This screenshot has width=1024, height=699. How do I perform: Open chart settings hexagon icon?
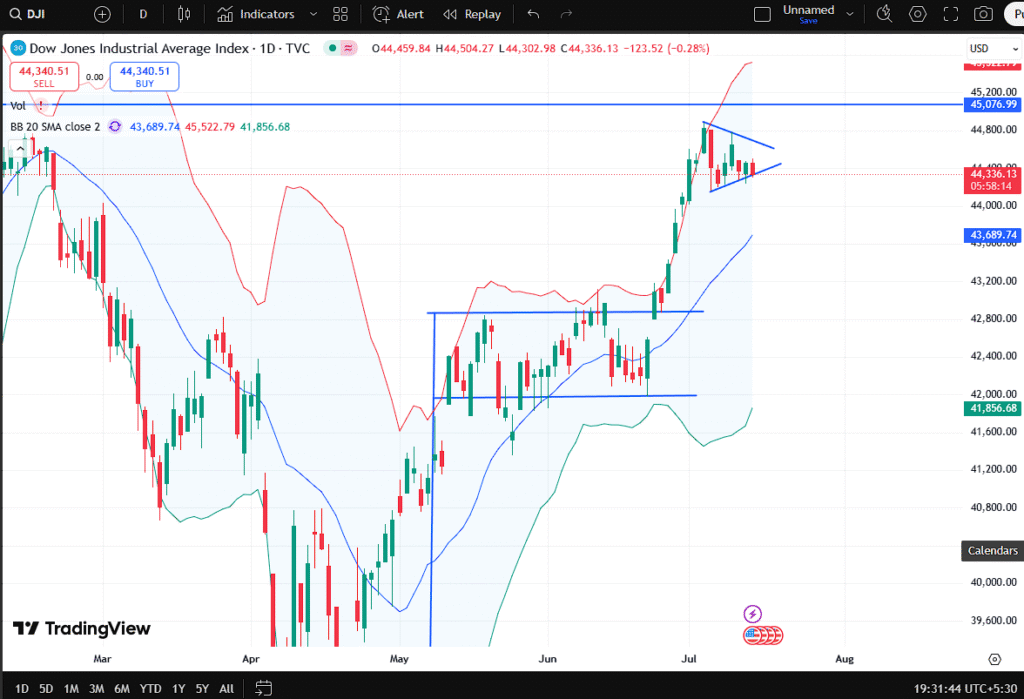(918, 14)
